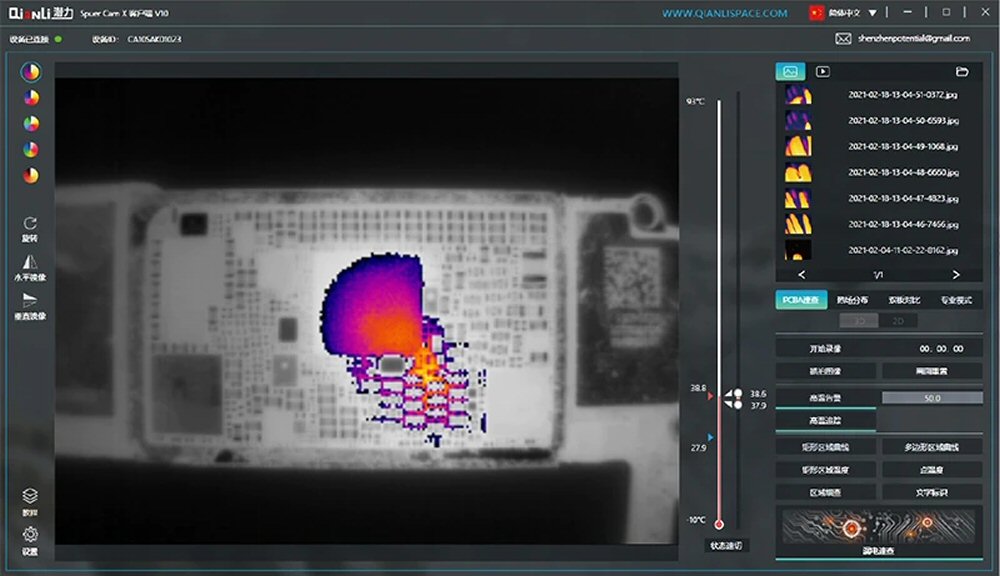This screenshot has height=576, width=1000.
Task: Open the folder icon above the file list
Action: coord(961,72)
